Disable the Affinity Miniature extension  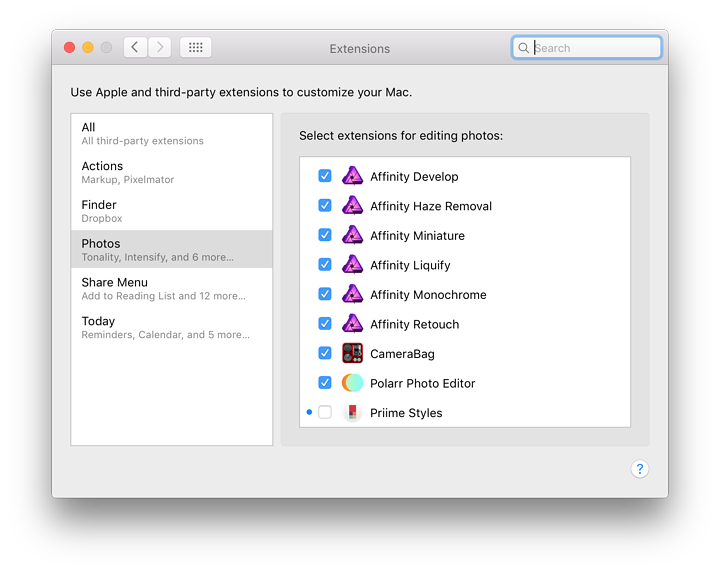click(325, 235)
